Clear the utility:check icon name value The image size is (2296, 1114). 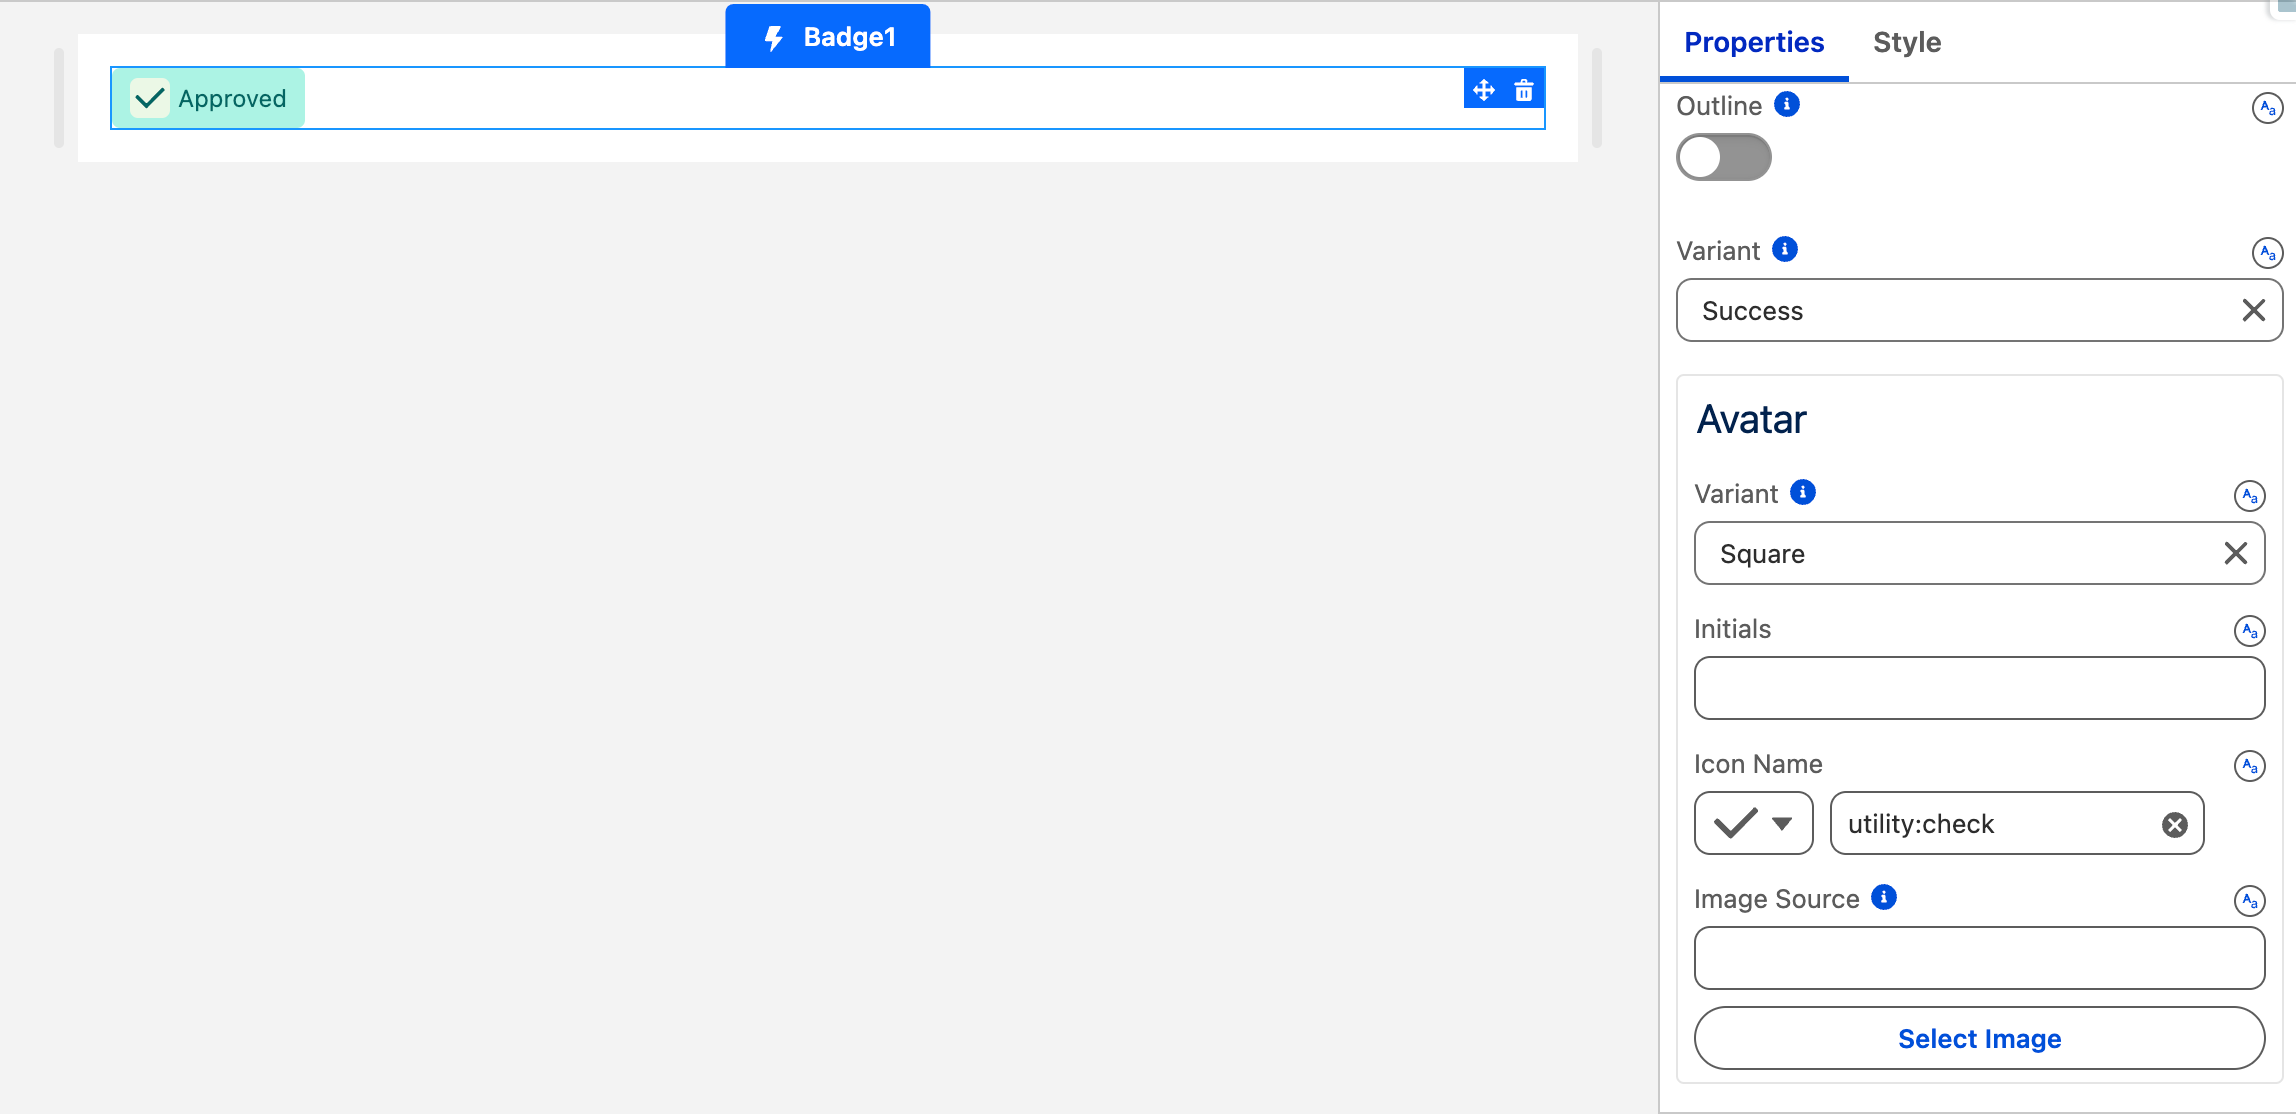pyautogui.click(x=2175, y=824)
